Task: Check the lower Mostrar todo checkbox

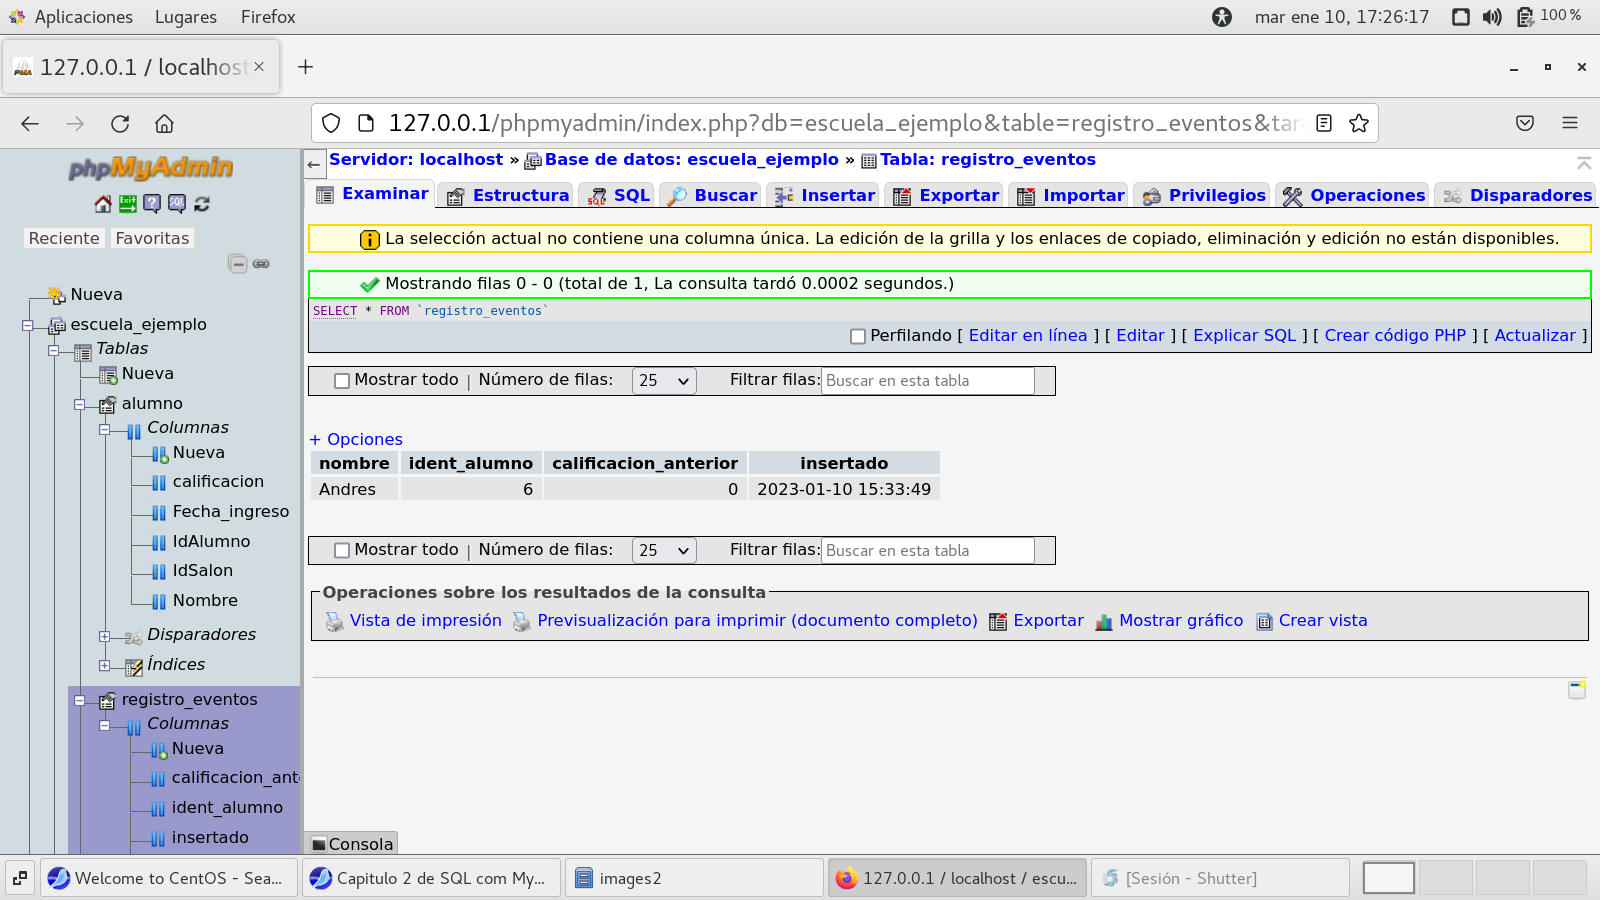Action: pos(342,551)
